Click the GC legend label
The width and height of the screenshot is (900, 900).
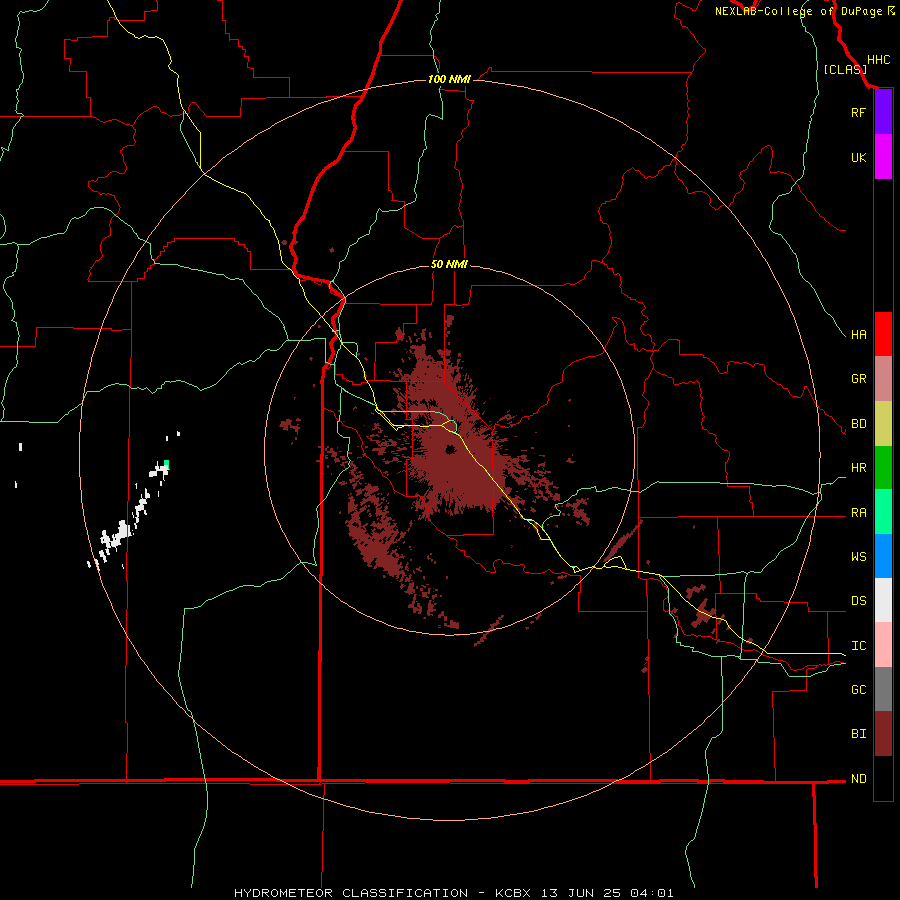click(858, 690)
